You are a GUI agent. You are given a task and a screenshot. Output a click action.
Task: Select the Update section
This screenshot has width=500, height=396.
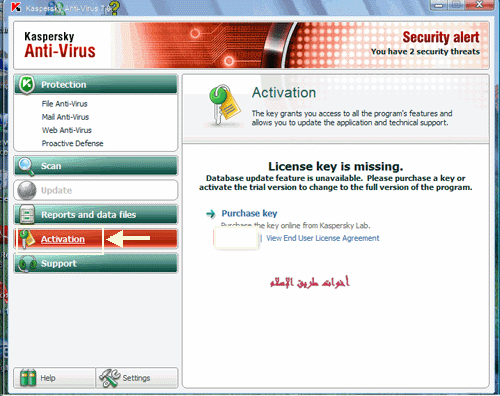click(96, 190)
